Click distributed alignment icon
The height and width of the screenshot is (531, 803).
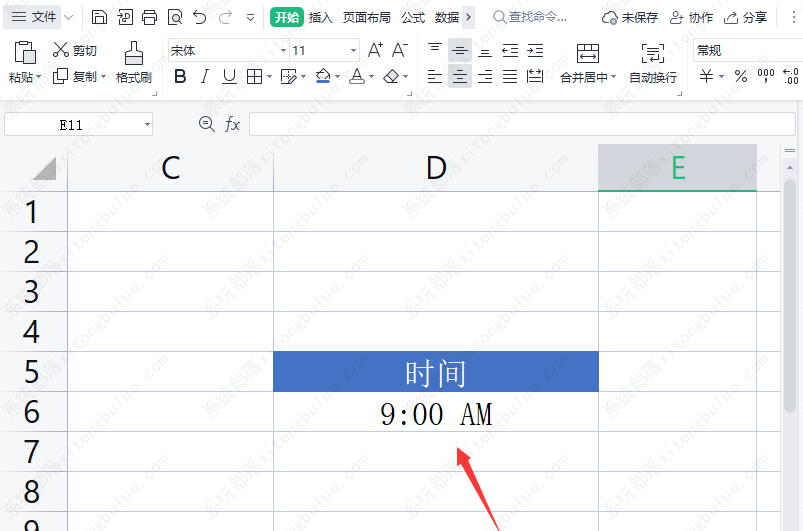pos(535,77)
